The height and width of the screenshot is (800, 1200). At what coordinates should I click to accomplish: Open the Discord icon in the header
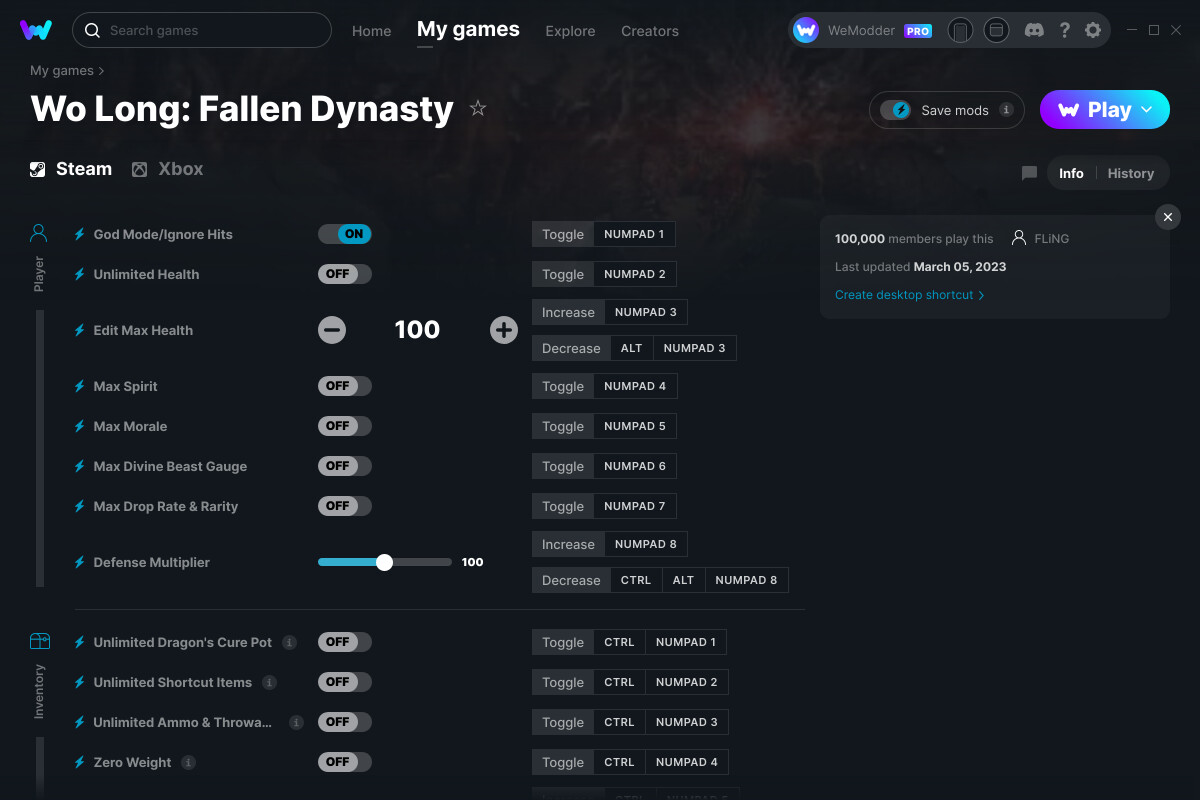coord(1035,30)
